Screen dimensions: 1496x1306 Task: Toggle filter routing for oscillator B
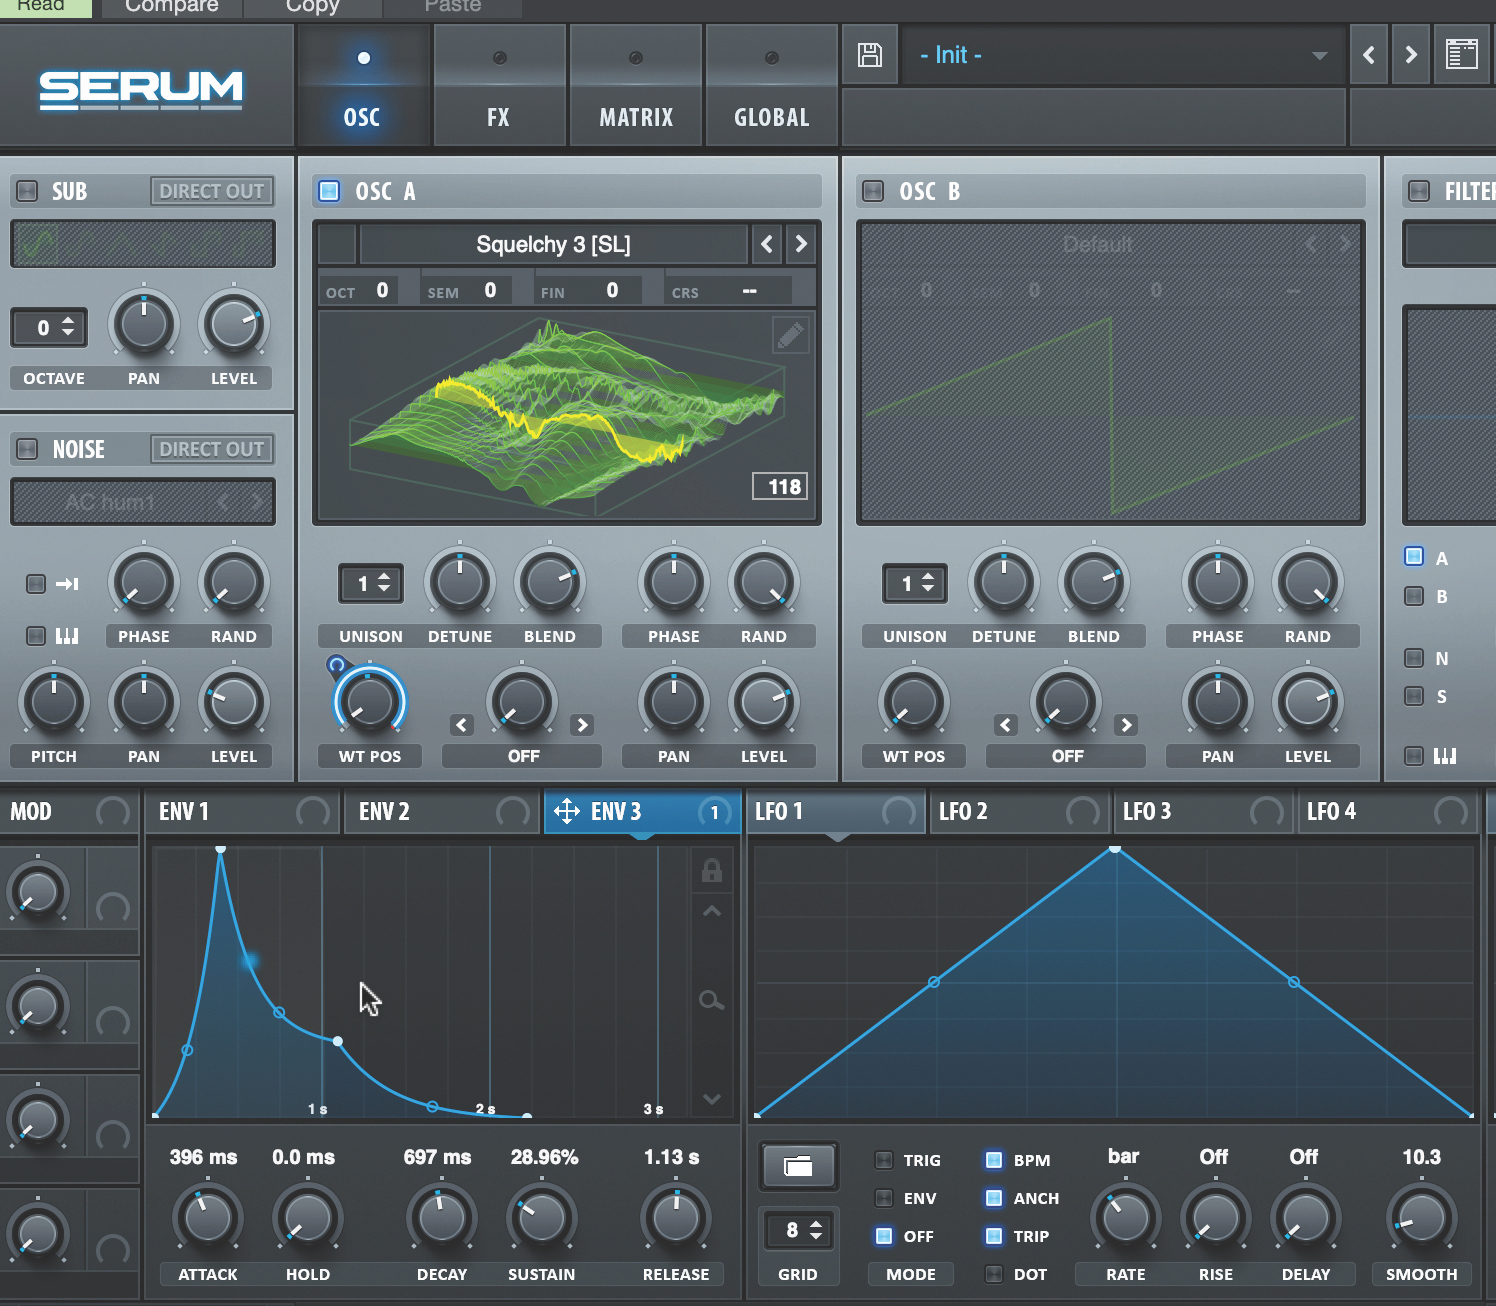[x=1414, y=596]
